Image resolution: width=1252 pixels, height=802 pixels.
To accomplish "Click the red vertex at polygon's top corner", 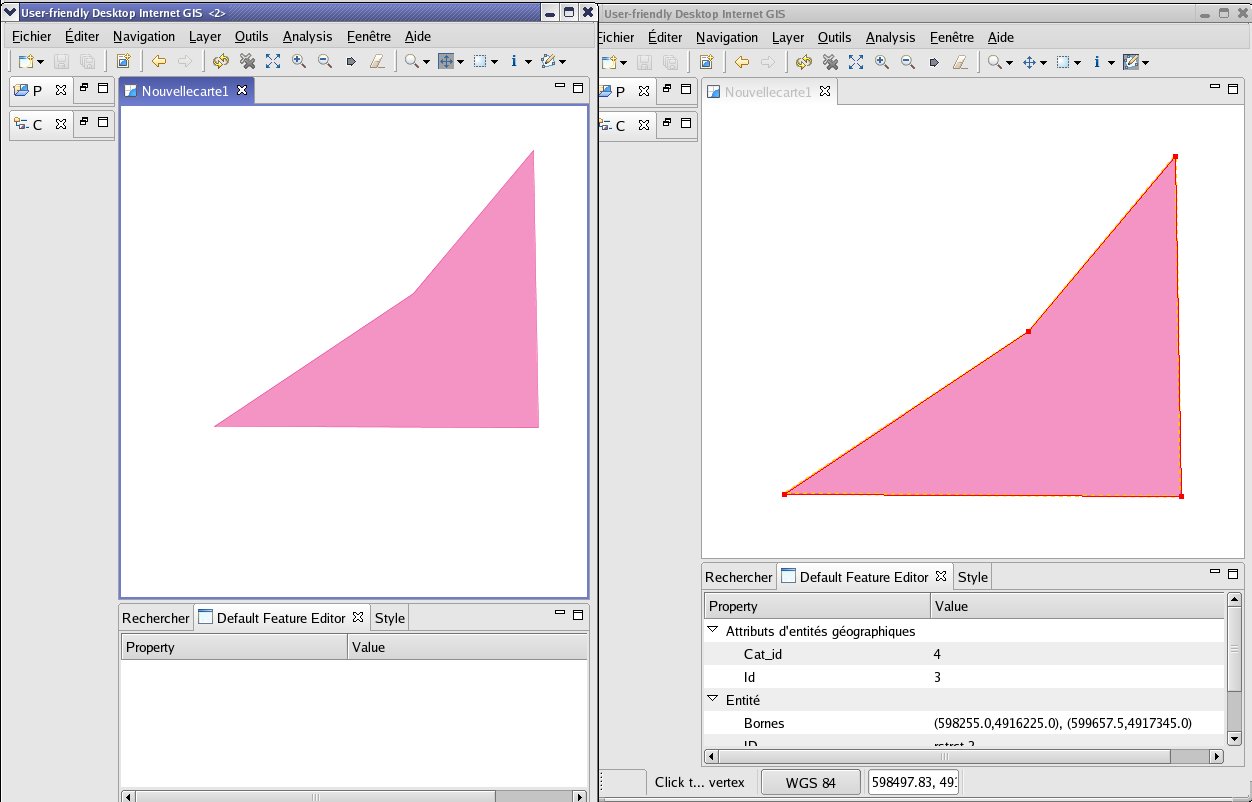I will pos(1175,157).
